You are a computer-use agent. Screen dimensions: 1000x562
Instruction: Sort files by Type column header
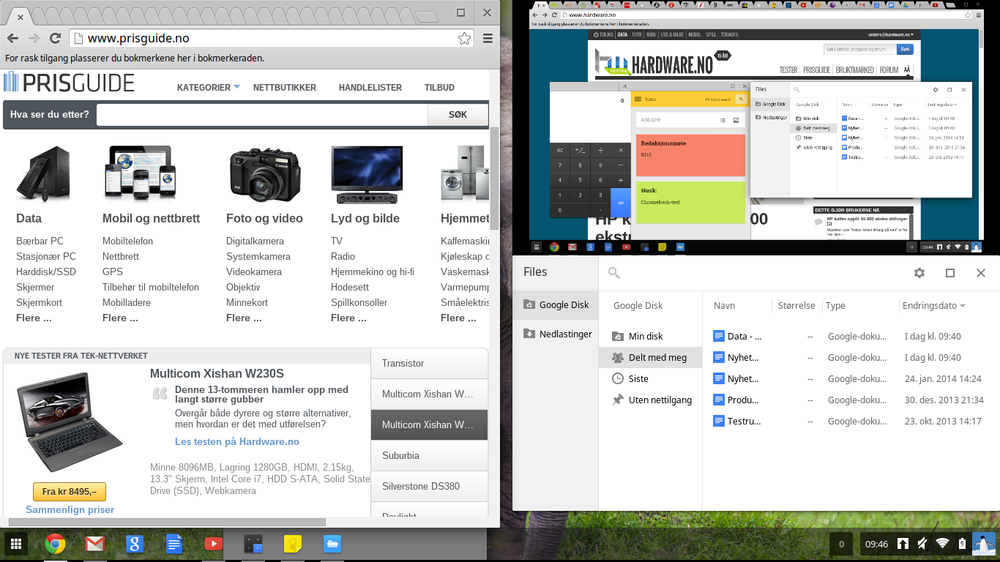(835, 306)
